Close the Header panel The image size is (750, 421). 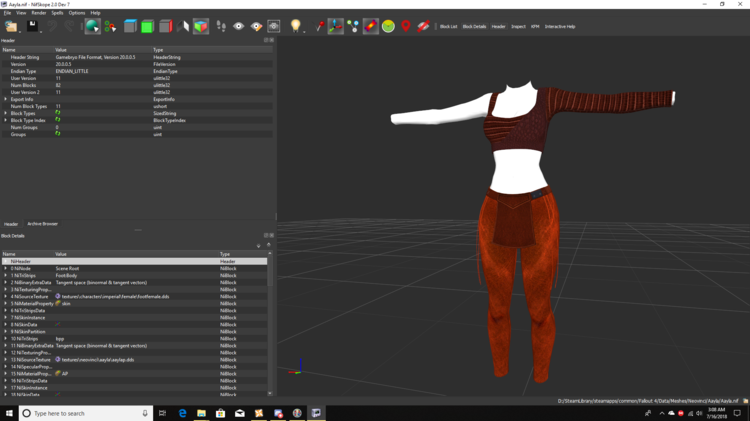[x=272, y=40]
